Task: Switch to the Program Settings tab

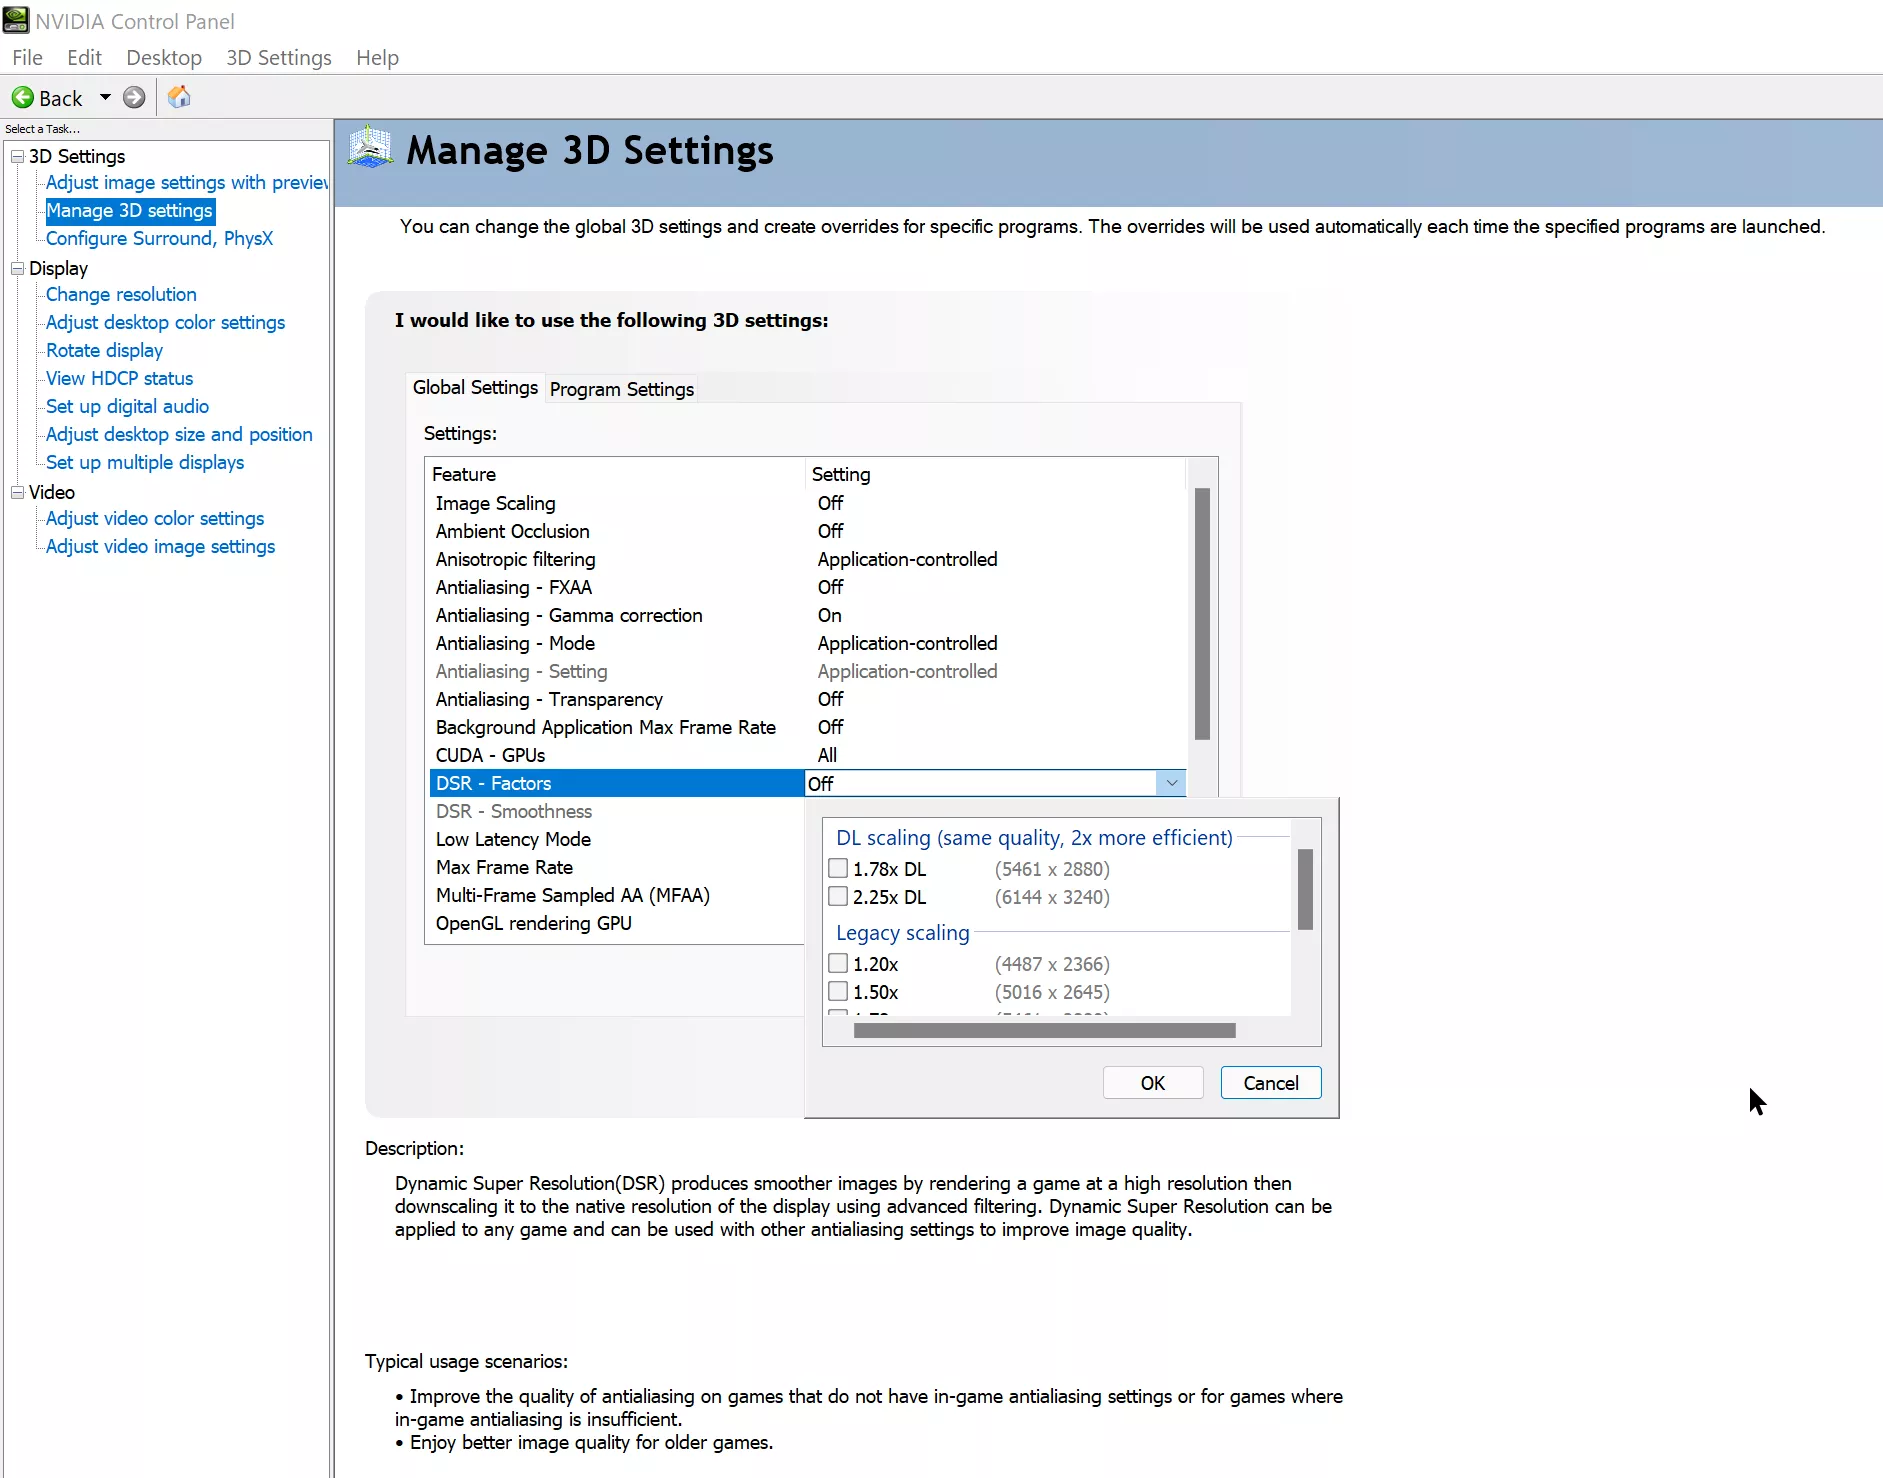Action: pos(621,389)
